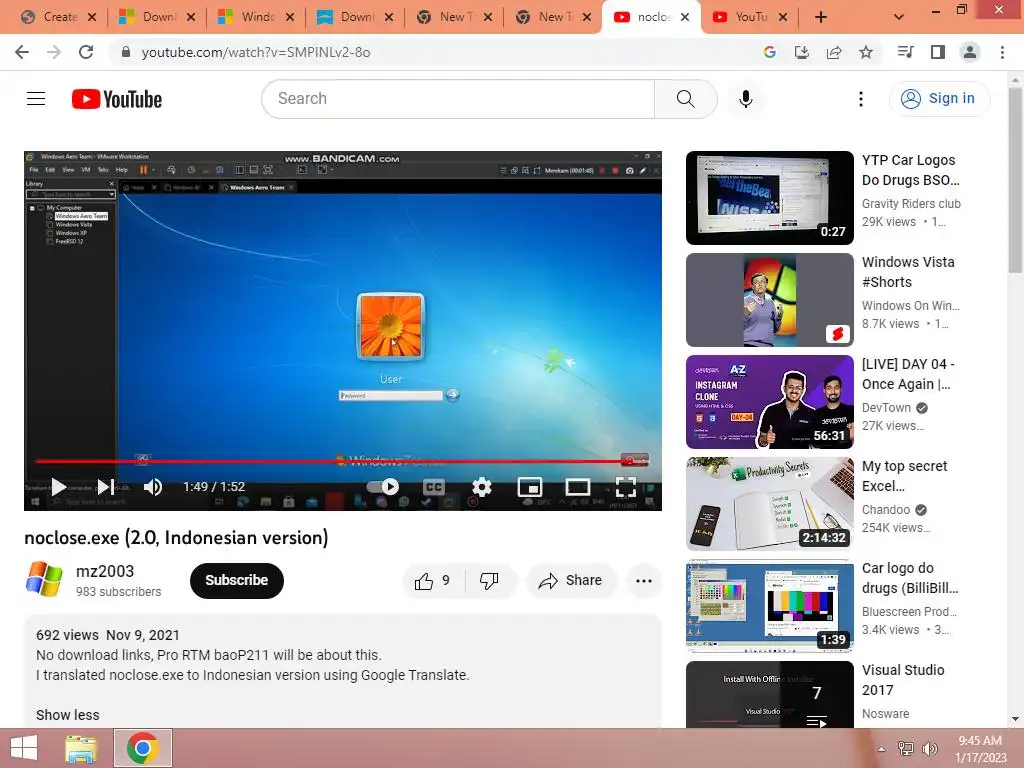Show hidden system tray icons
1024x768 pixels.
(x=881, y=749)
